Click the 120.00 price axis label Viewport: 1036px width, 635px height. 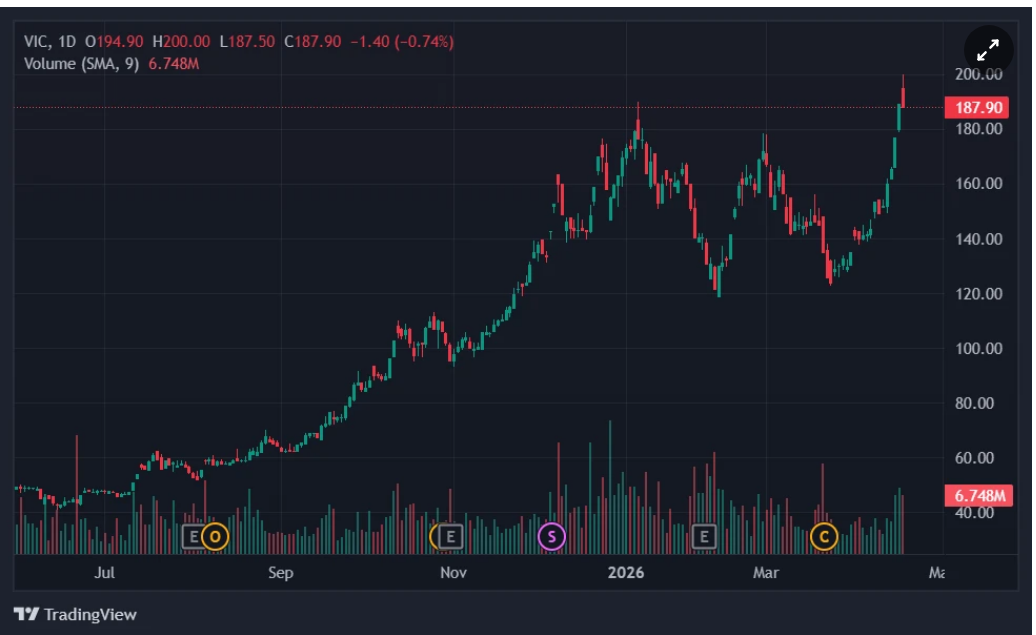(979, 294)
